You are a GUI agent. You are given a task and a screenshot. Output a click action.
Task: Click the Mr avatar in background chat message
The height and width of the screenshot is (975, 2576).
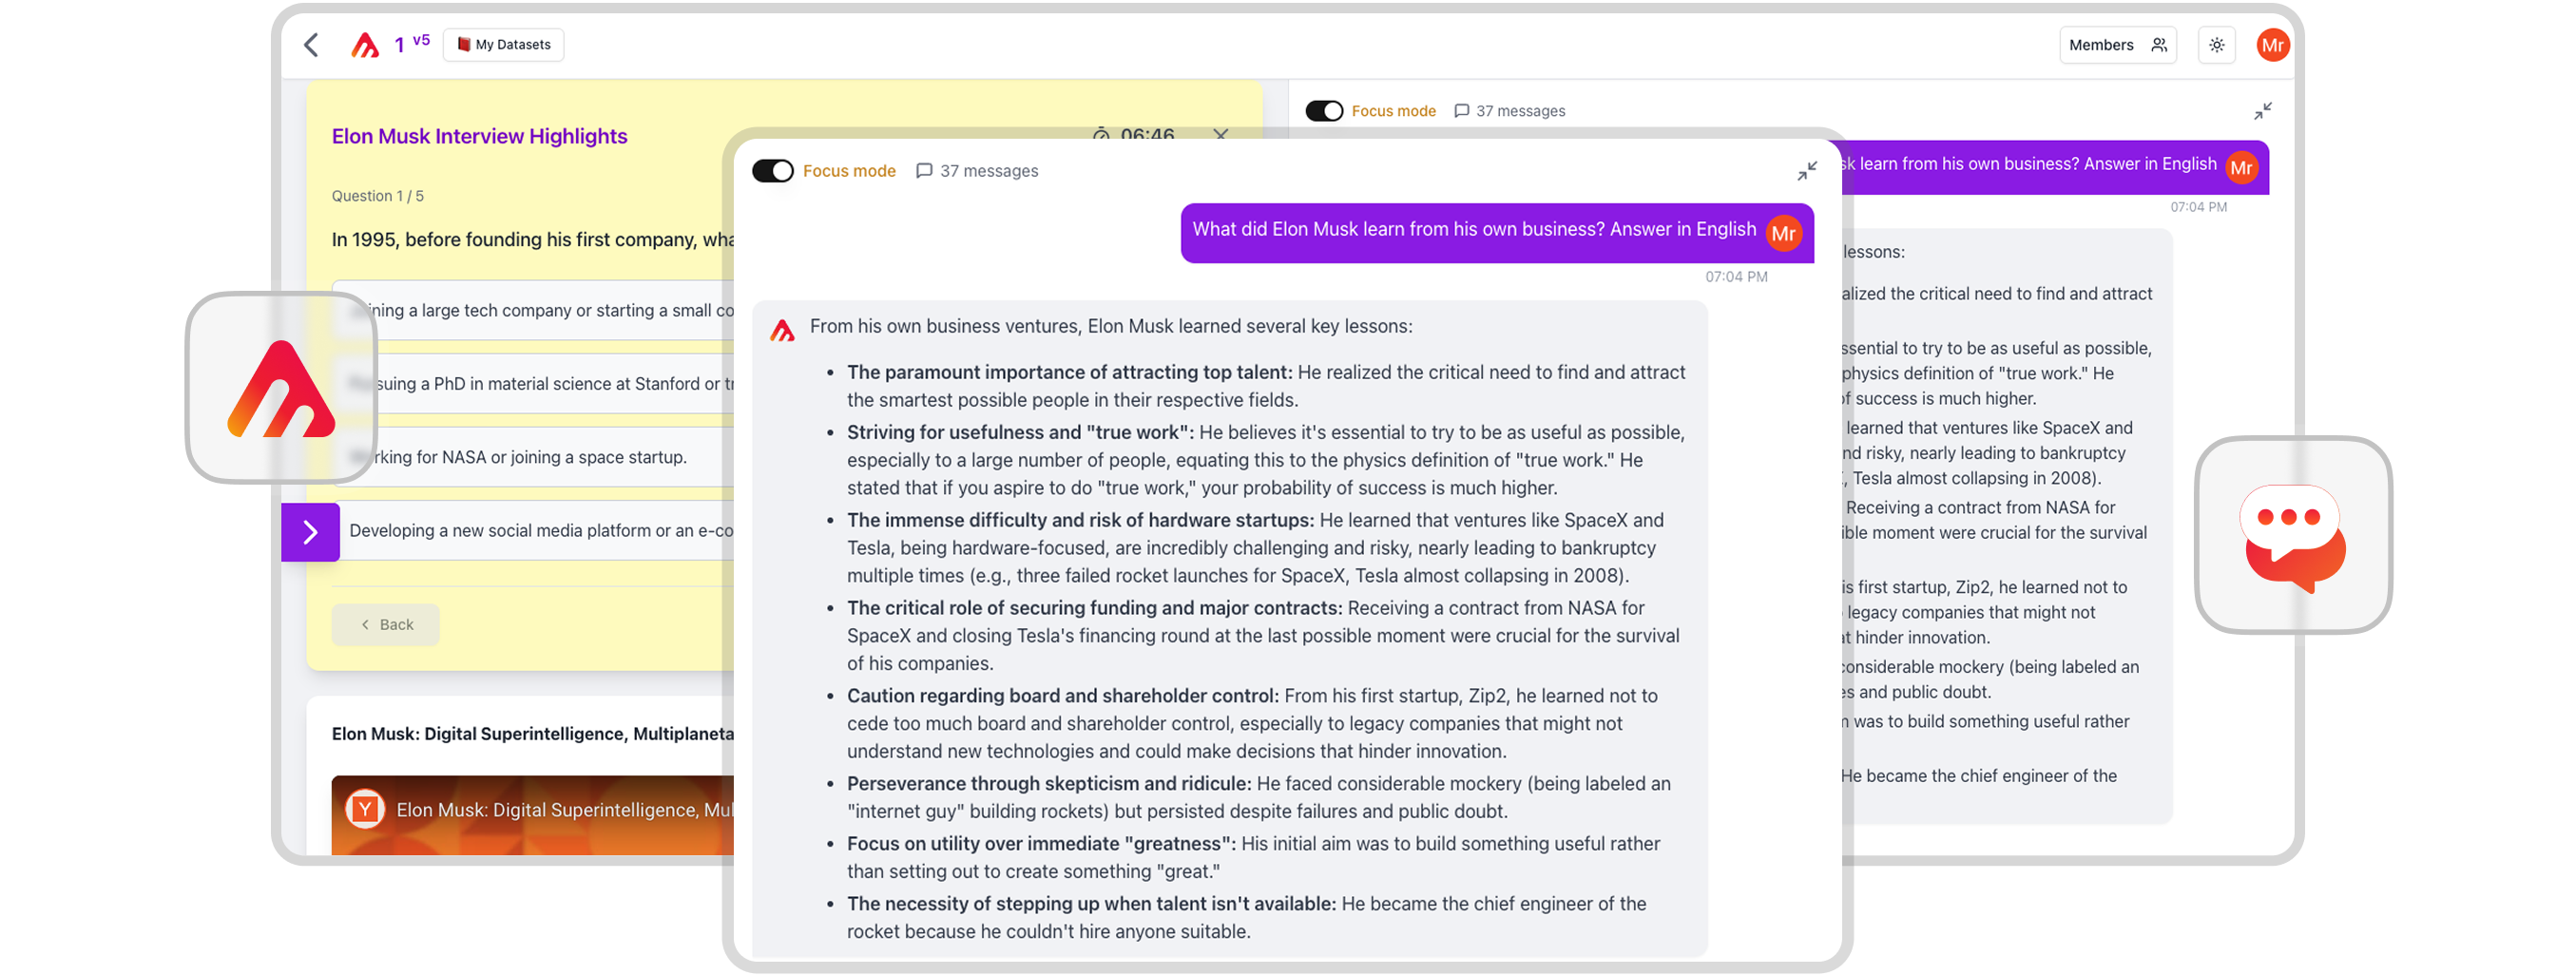pyautogui.click(x=2241, y=168)
